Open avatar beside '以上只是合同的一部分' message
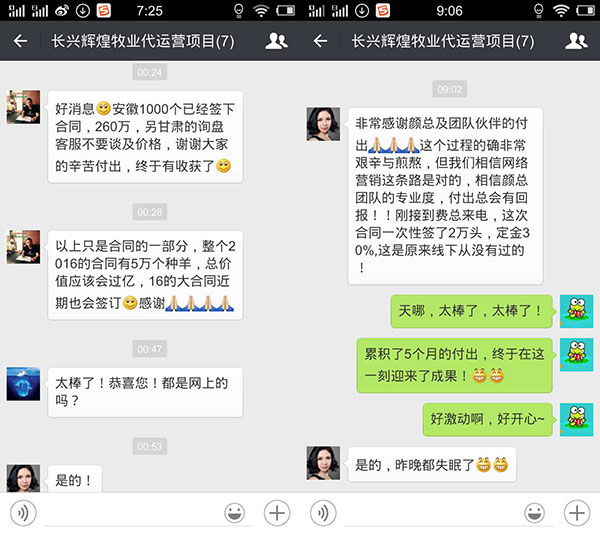 (23, 247)
